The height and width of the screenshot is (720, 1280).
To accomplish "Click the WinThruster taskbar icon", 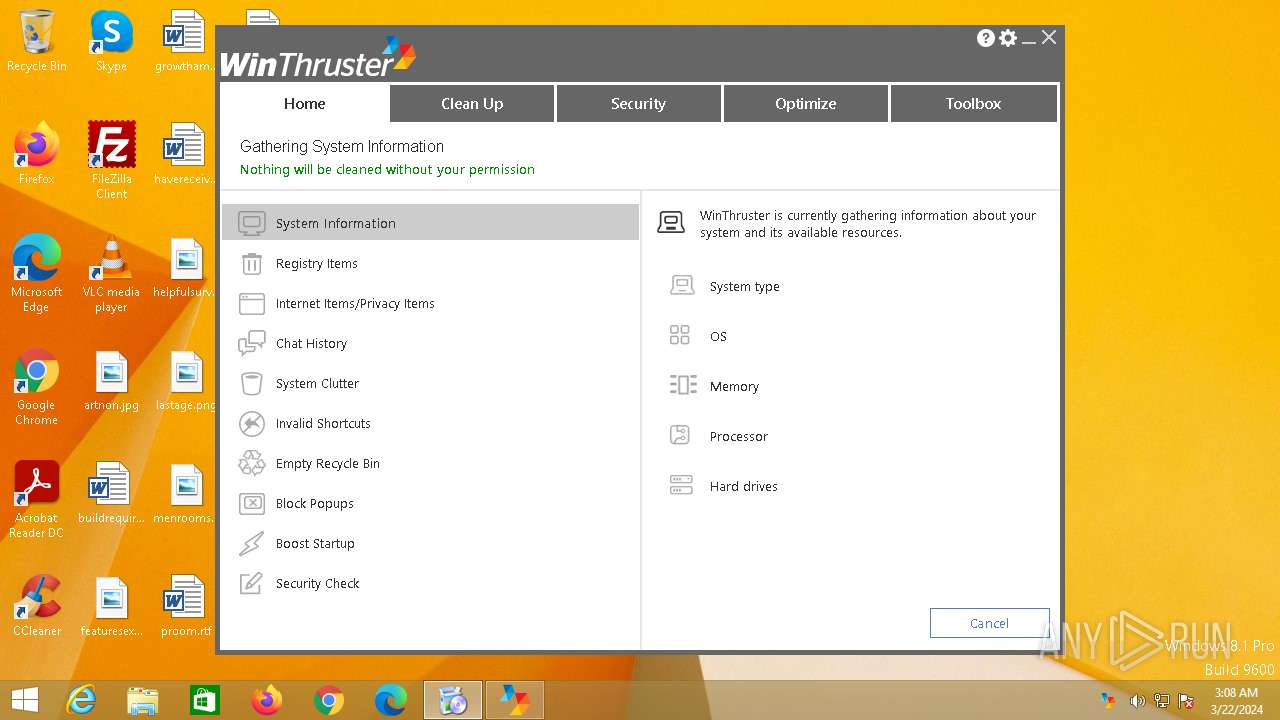I will (x=515, y=700).
